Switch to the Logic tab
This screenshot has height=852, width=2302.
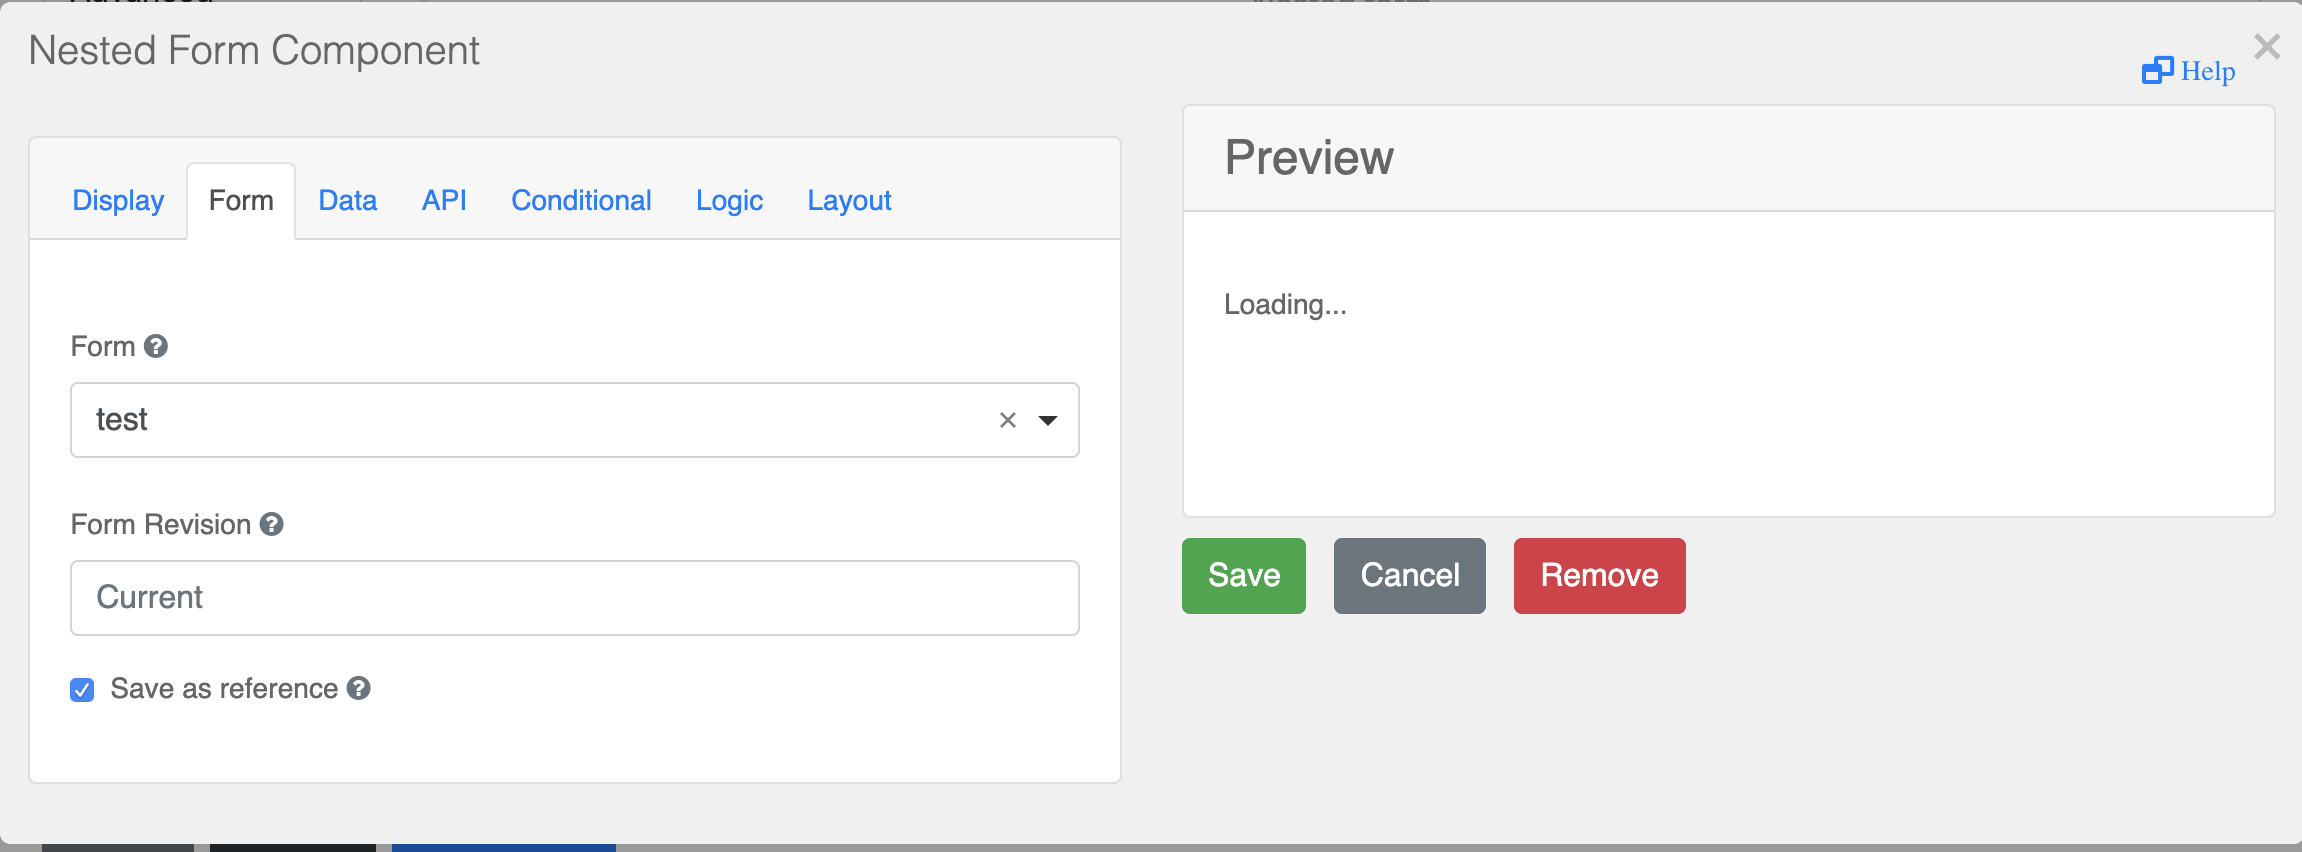coord(729,200)
